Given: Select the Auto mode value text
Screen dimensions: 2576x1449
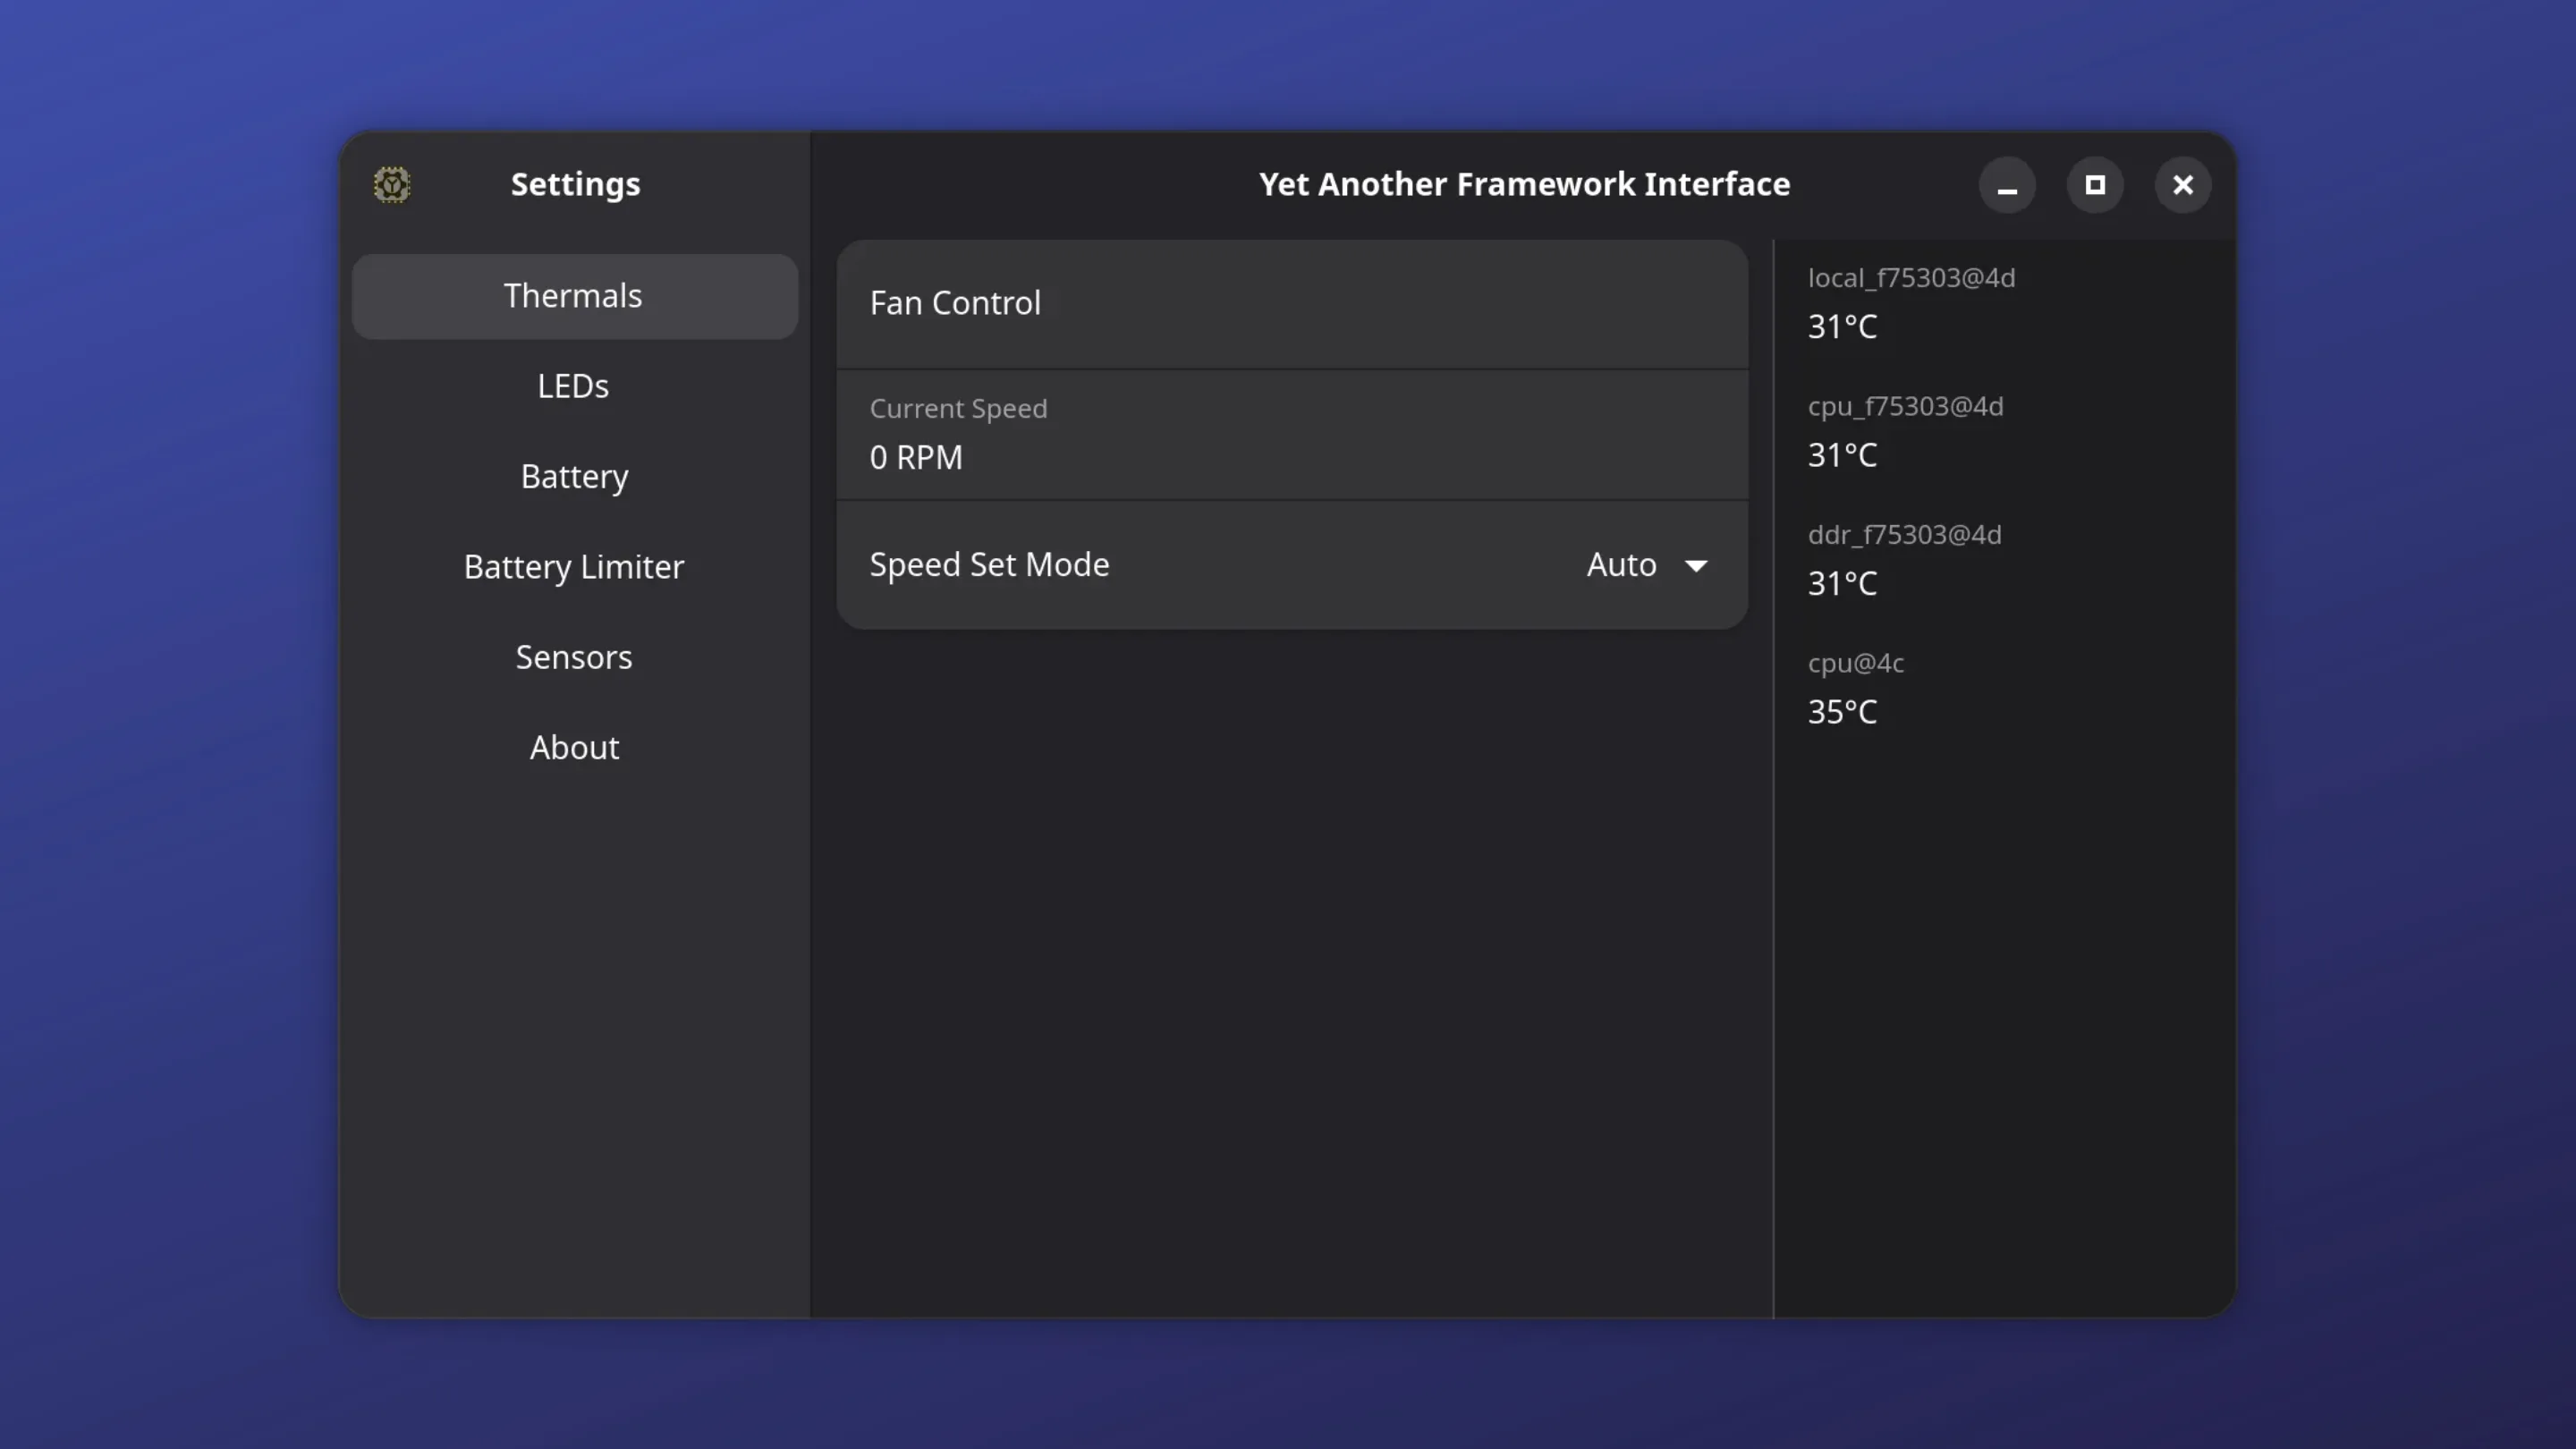Looking at the screenshot, I should point(1621,565).
